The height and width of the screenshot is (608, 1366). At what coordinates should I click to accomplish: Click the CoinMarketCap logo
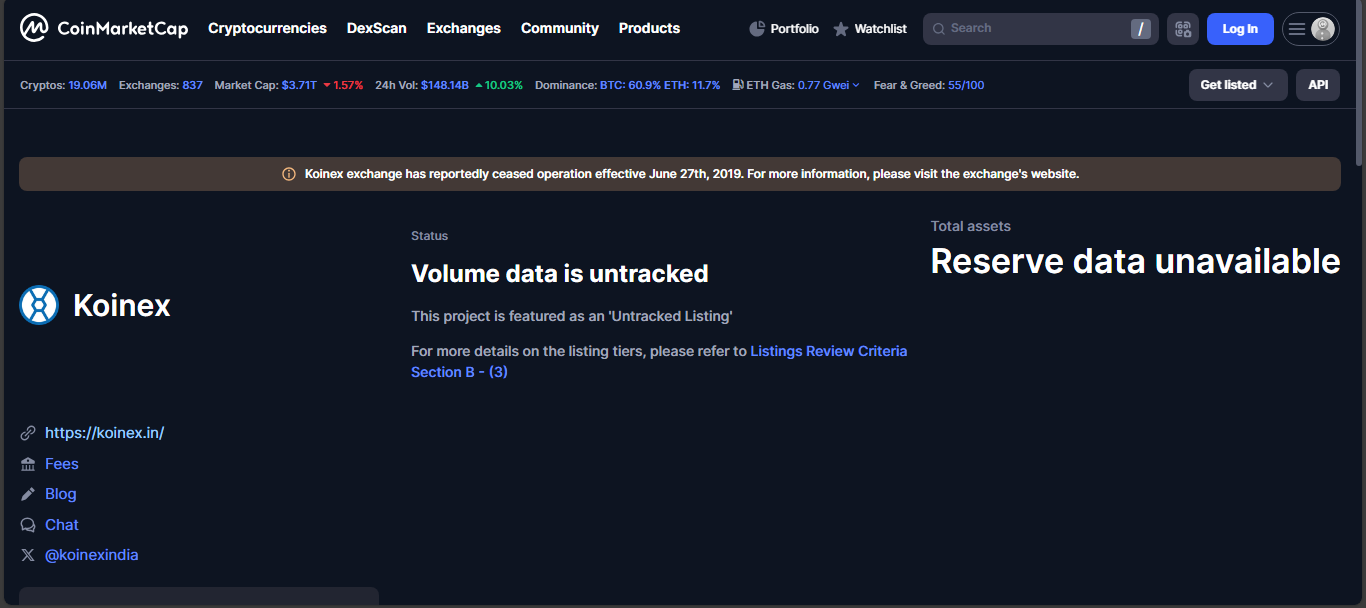coord(103,28)
